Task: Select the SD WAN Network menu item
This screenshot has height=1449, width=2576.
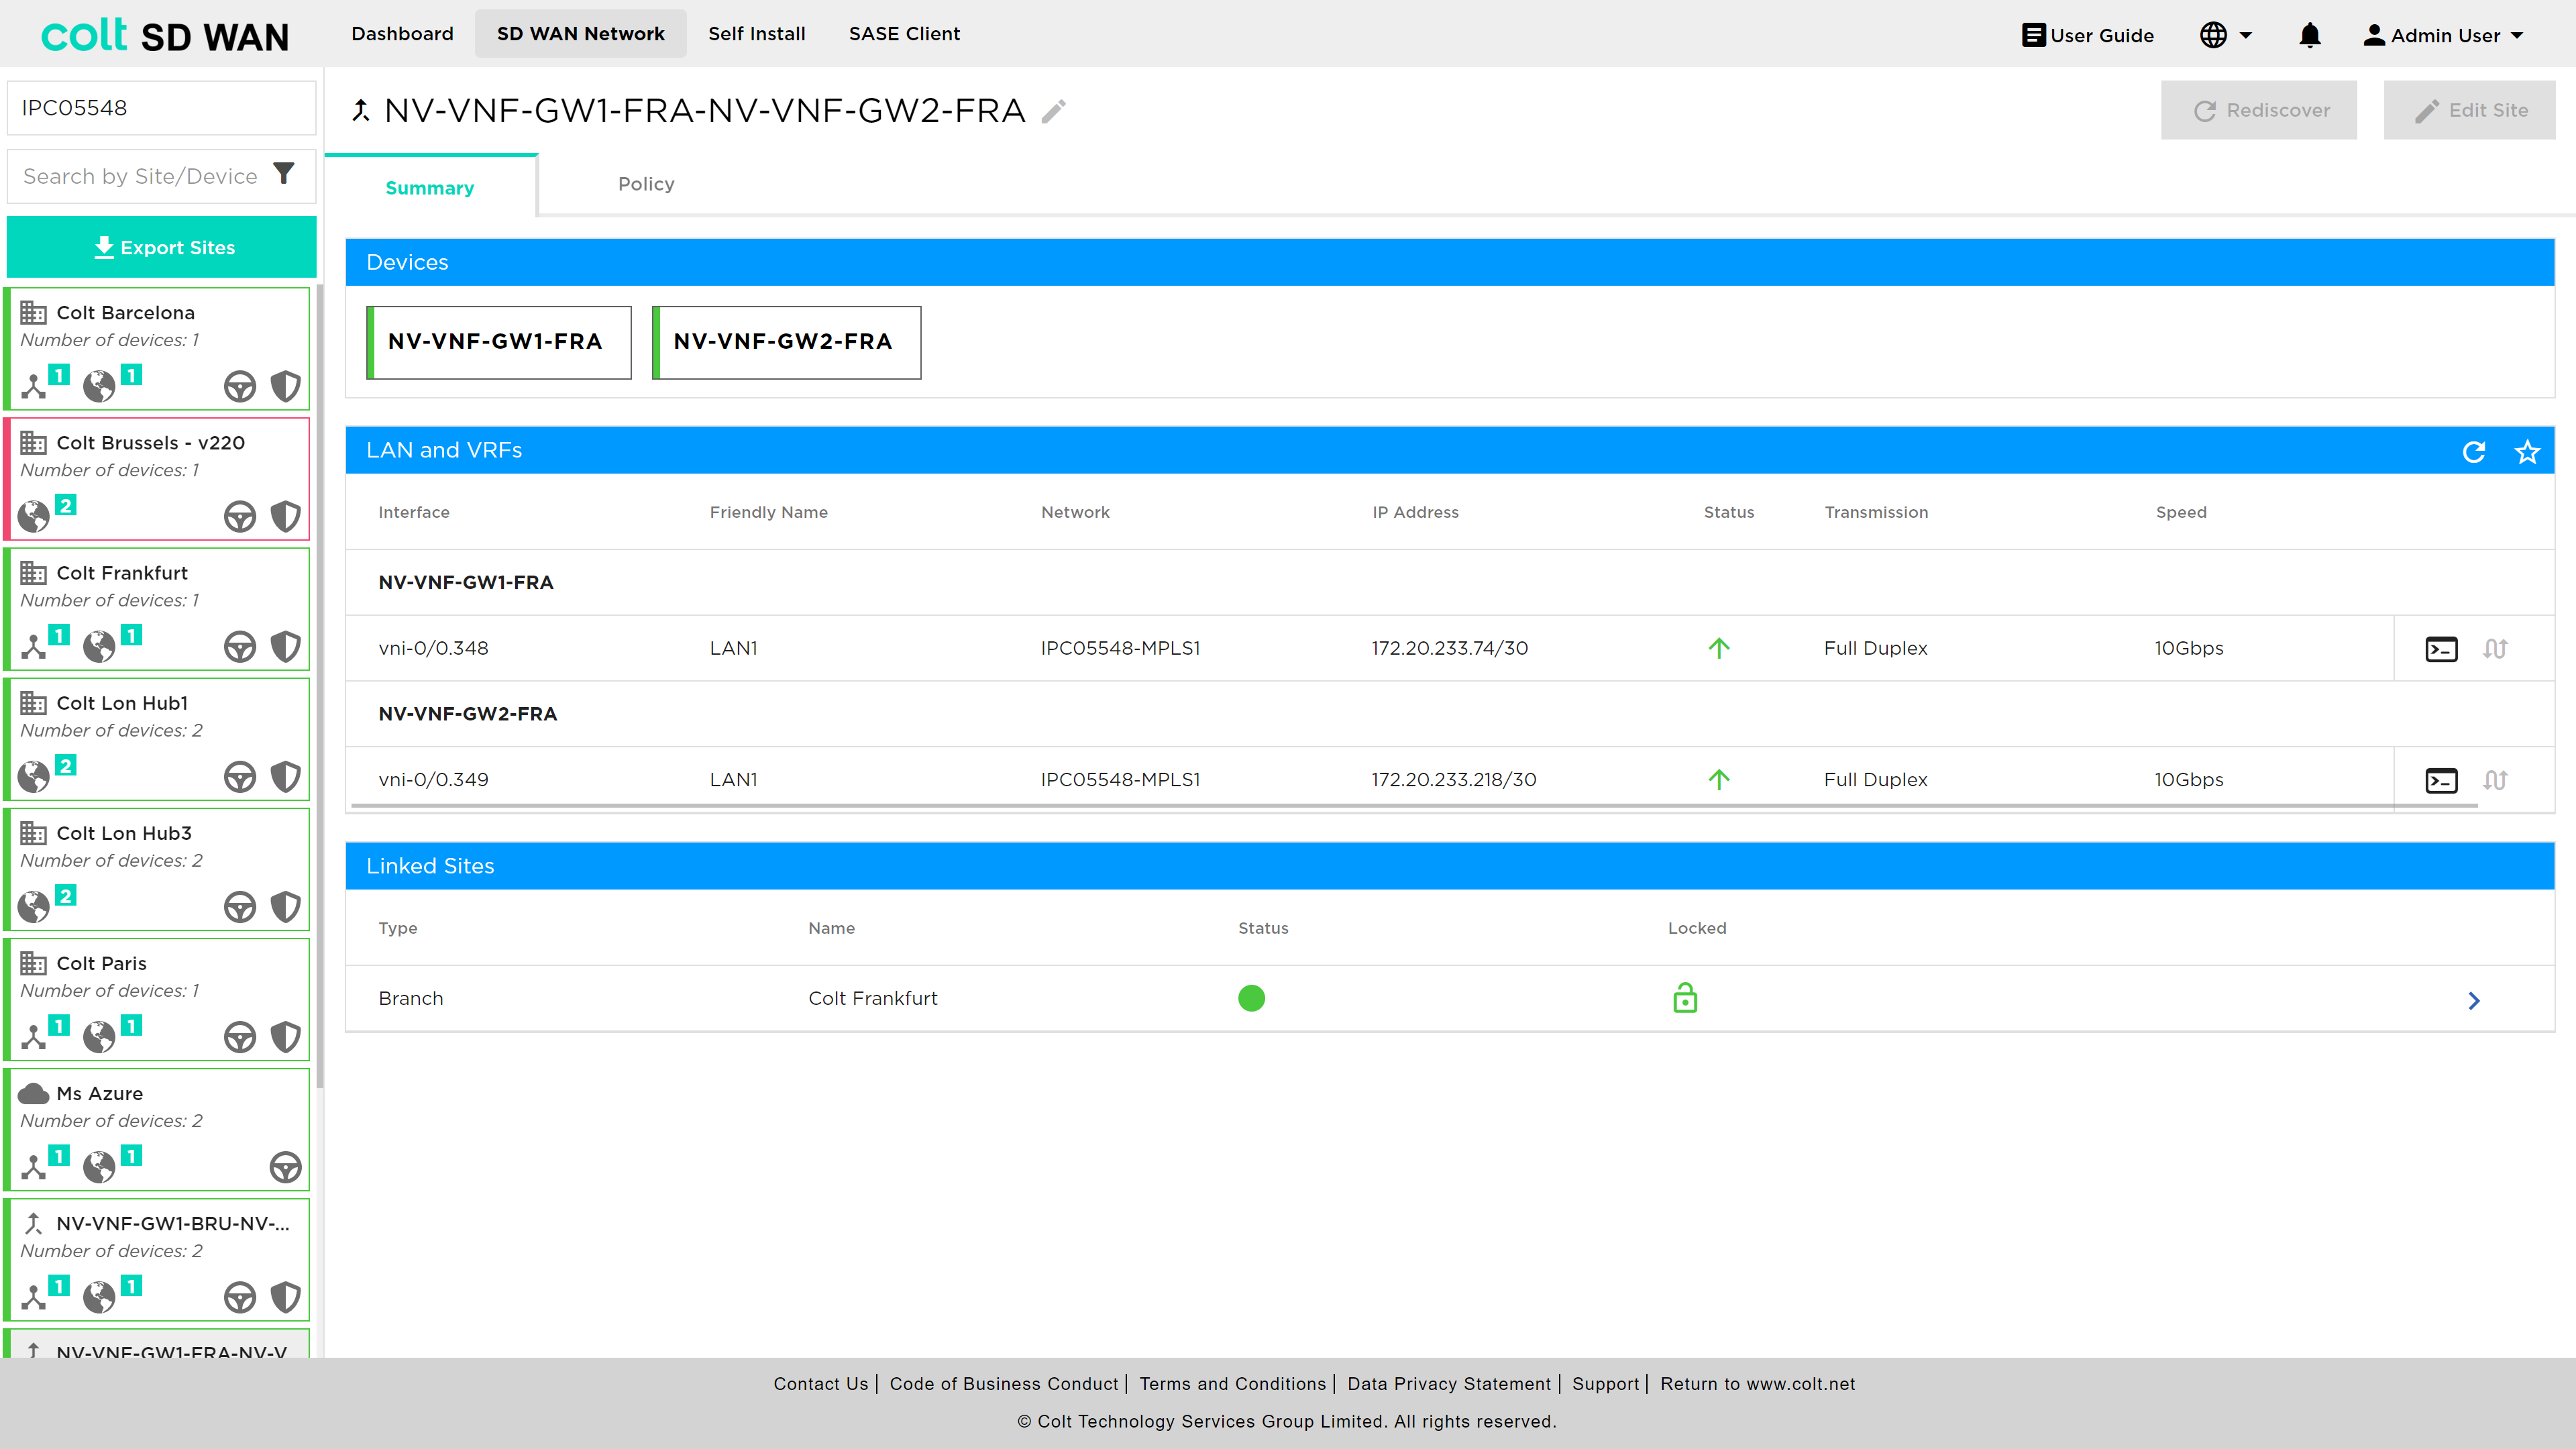Action: 580,34
